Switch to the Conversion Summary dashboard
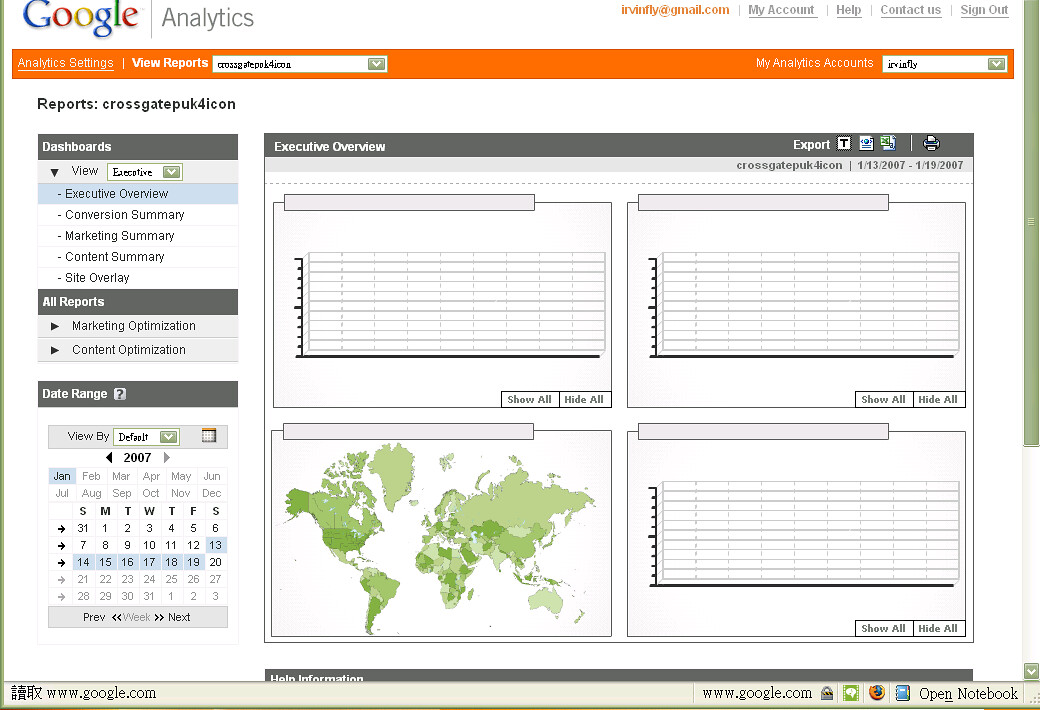 (124, 214)
